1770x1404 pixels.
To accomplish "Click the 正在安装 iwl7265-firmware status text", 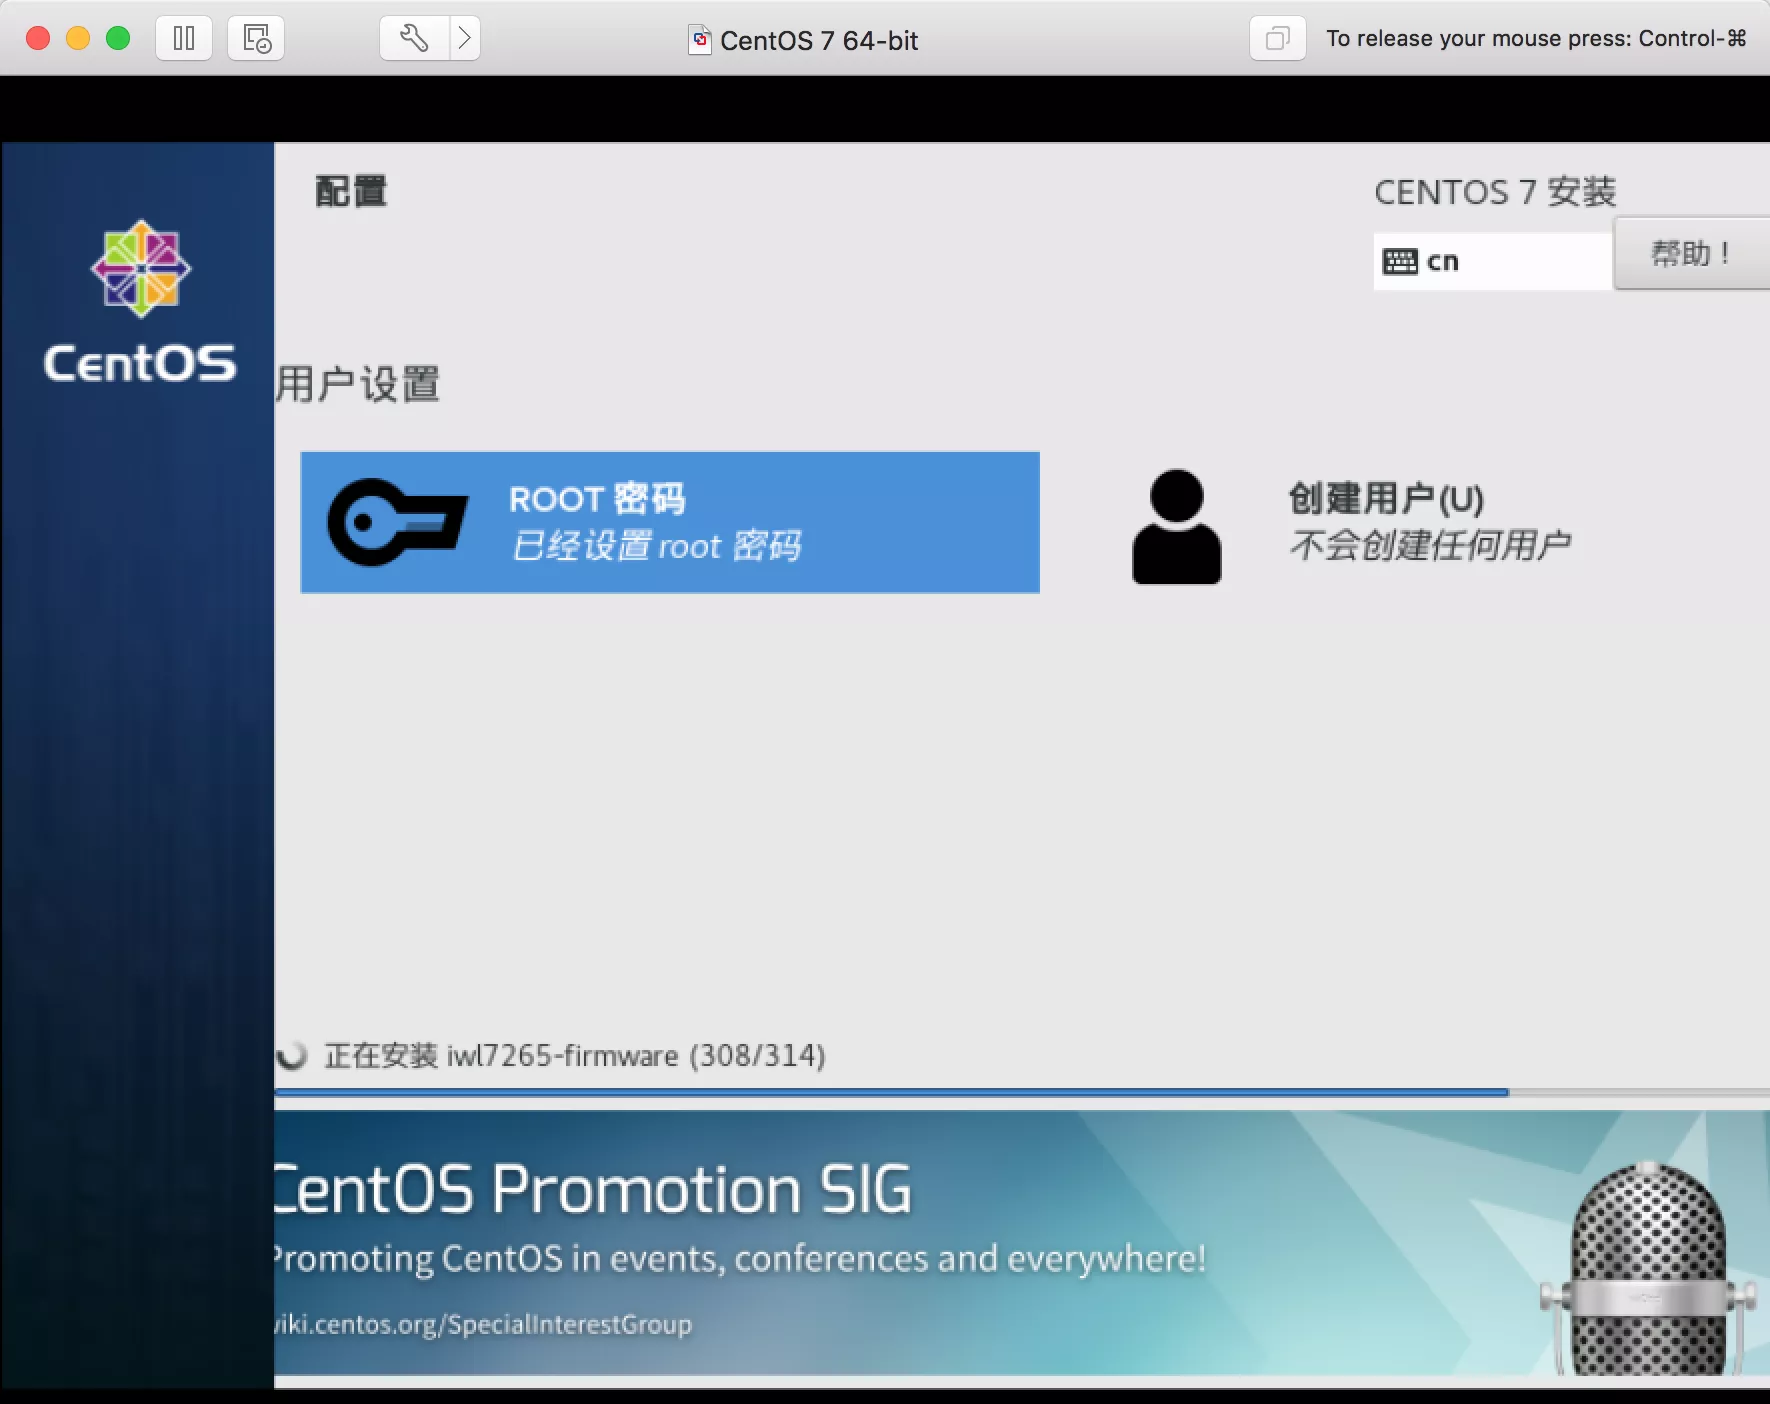I will (575, 1055).
